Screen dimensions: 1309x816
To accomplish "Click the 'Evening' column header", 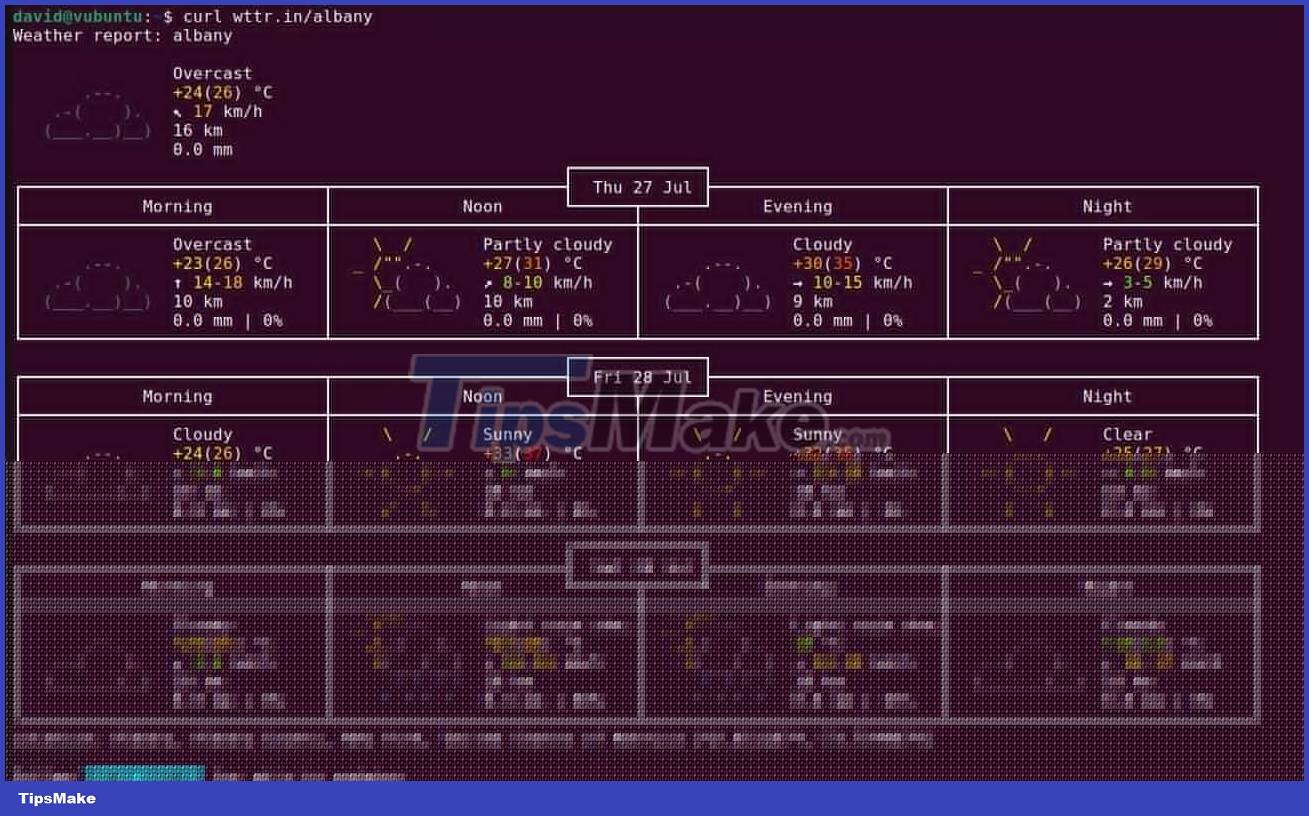I will click(x=797, y=206).
